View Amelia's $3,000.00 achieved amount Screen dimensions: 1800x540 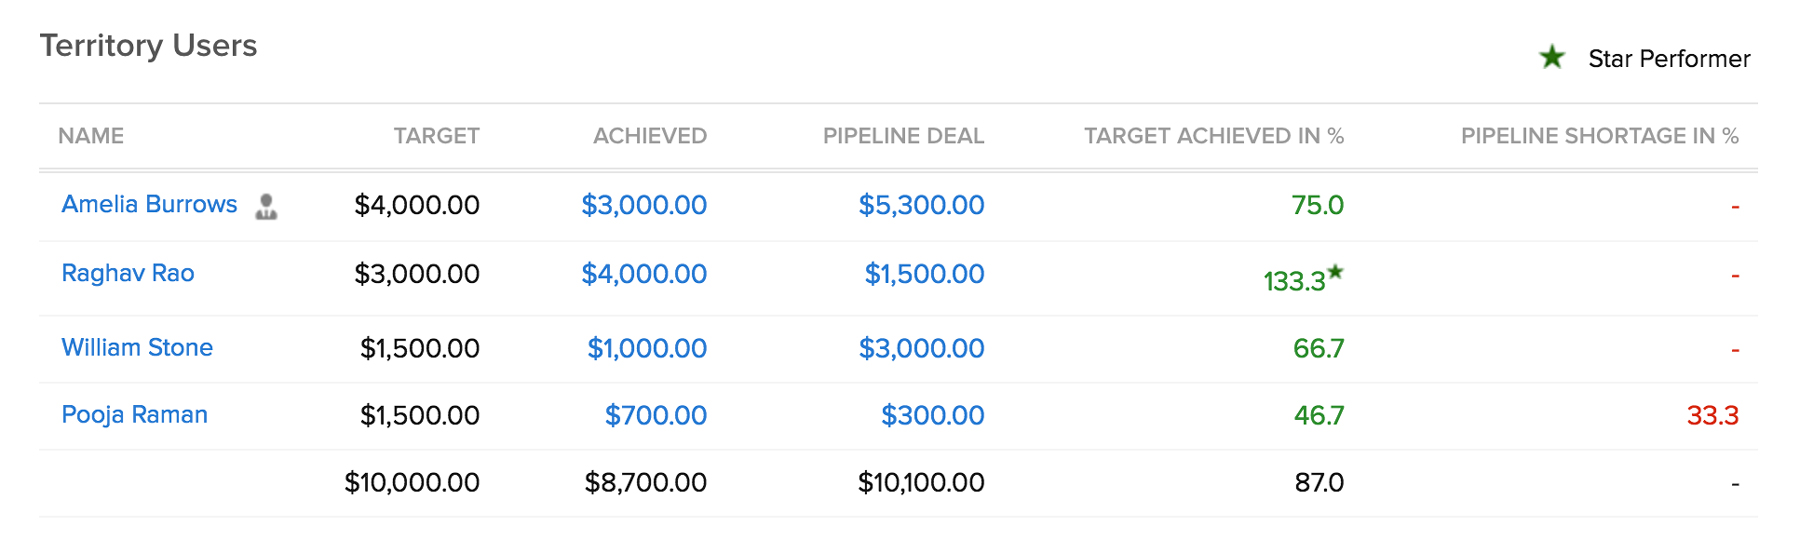click(x=644, y=205)
